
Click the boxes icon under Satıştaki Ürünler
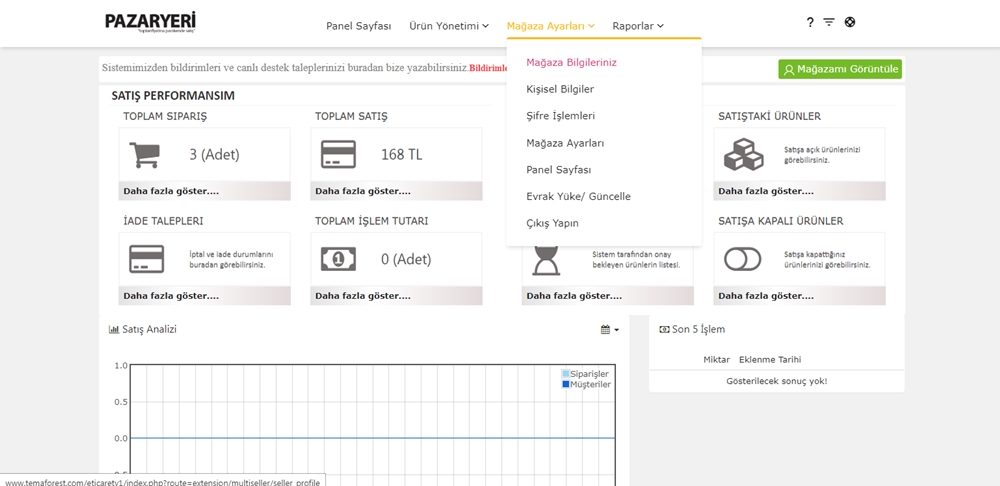[743, 155]
